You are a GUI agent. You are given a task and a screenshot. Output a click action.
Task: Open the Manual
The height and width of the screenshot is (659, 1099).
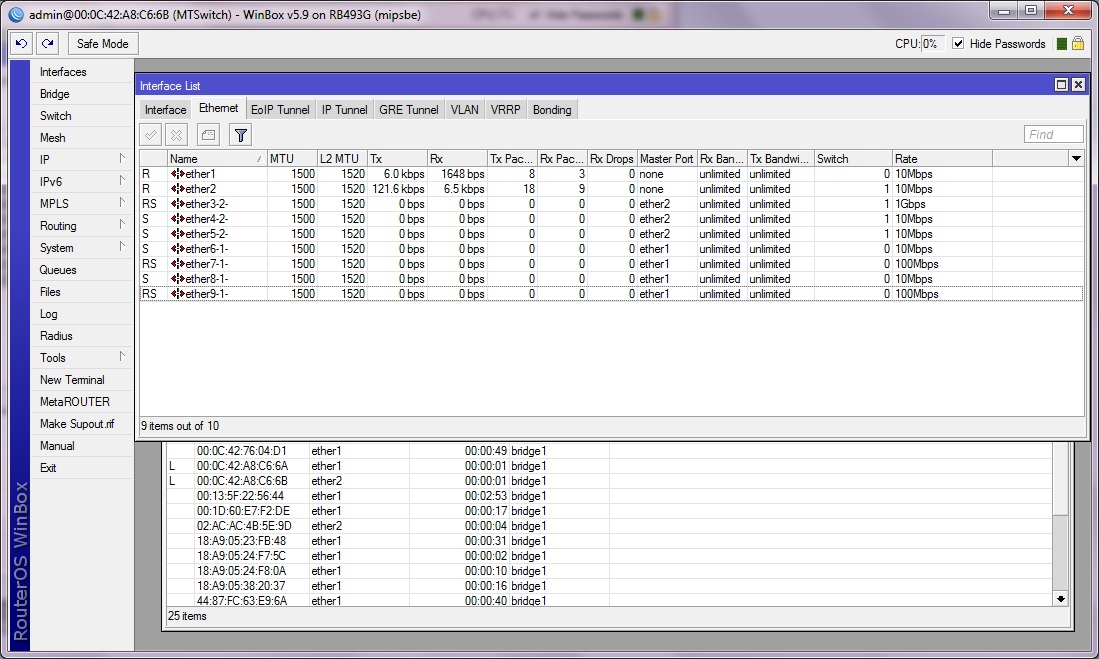pyautogui.click(x=81, y=446)
